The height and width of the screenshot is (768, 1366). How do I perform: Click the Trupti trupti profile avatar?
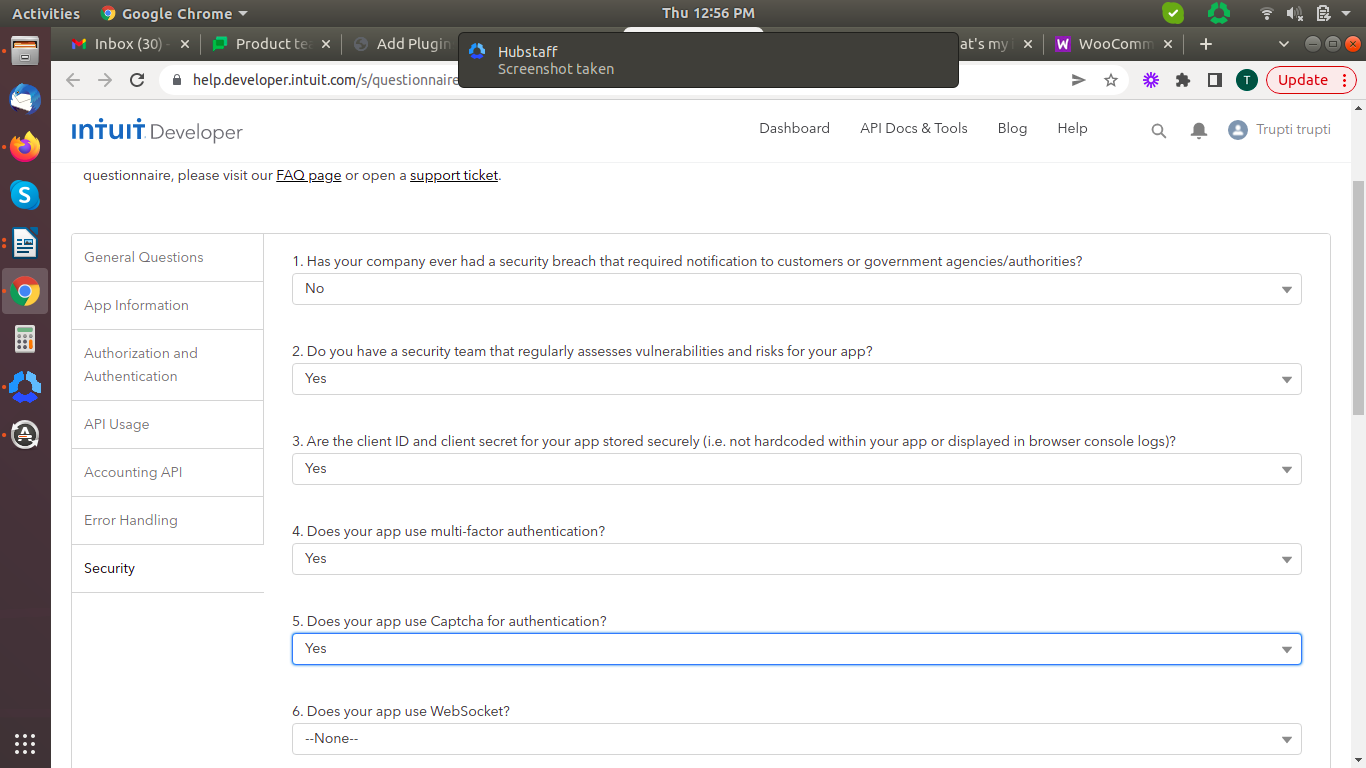tap(1238, 130)
